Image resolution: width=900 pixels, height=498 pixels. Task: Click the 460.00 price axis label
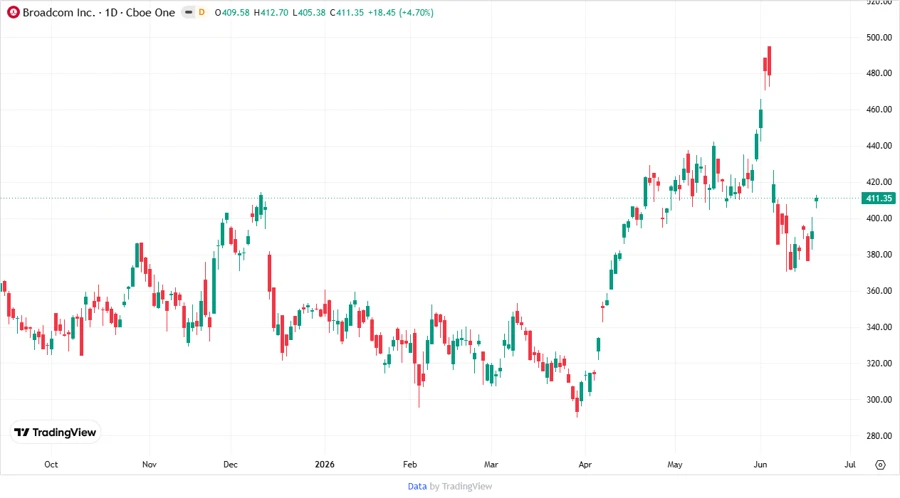[x=879, y=110]
